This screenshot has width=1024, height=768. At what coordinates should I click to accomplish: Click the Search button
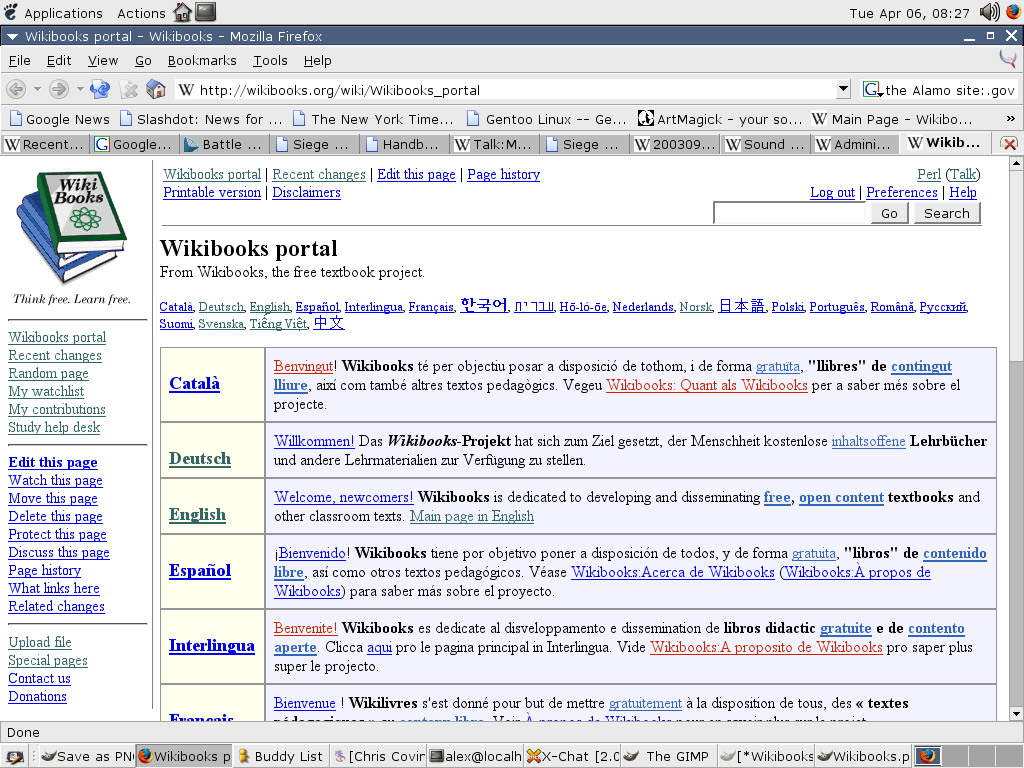[946, 214]
